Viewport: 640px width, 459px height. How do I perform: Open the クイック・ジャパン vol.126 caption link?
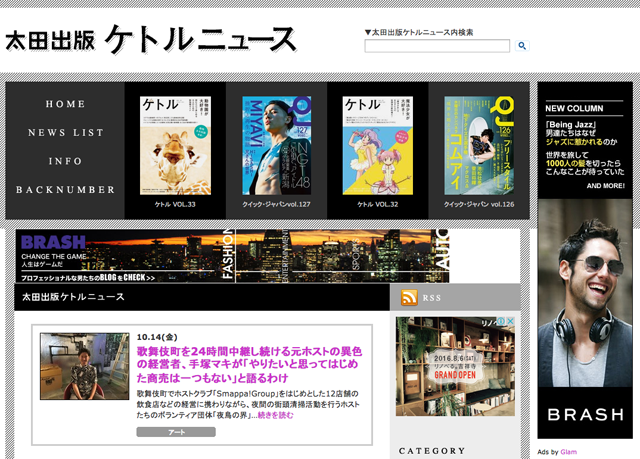click(479, 204)
